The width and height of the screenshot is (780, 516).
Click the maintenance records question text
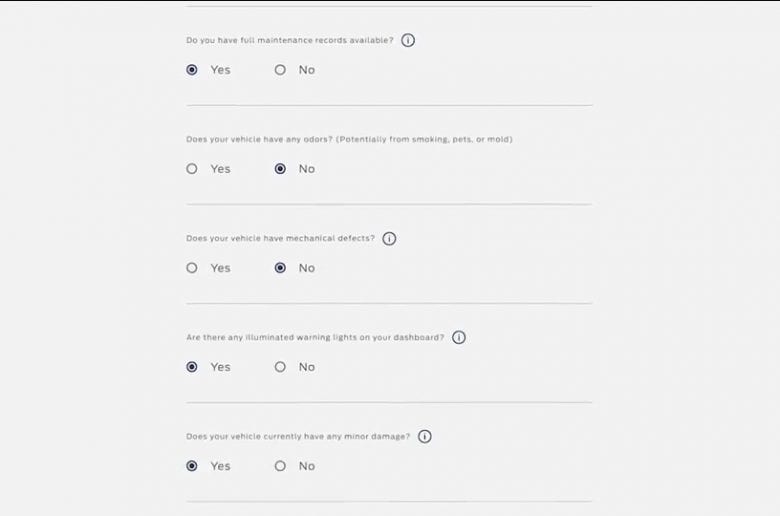tap(290, 40)
